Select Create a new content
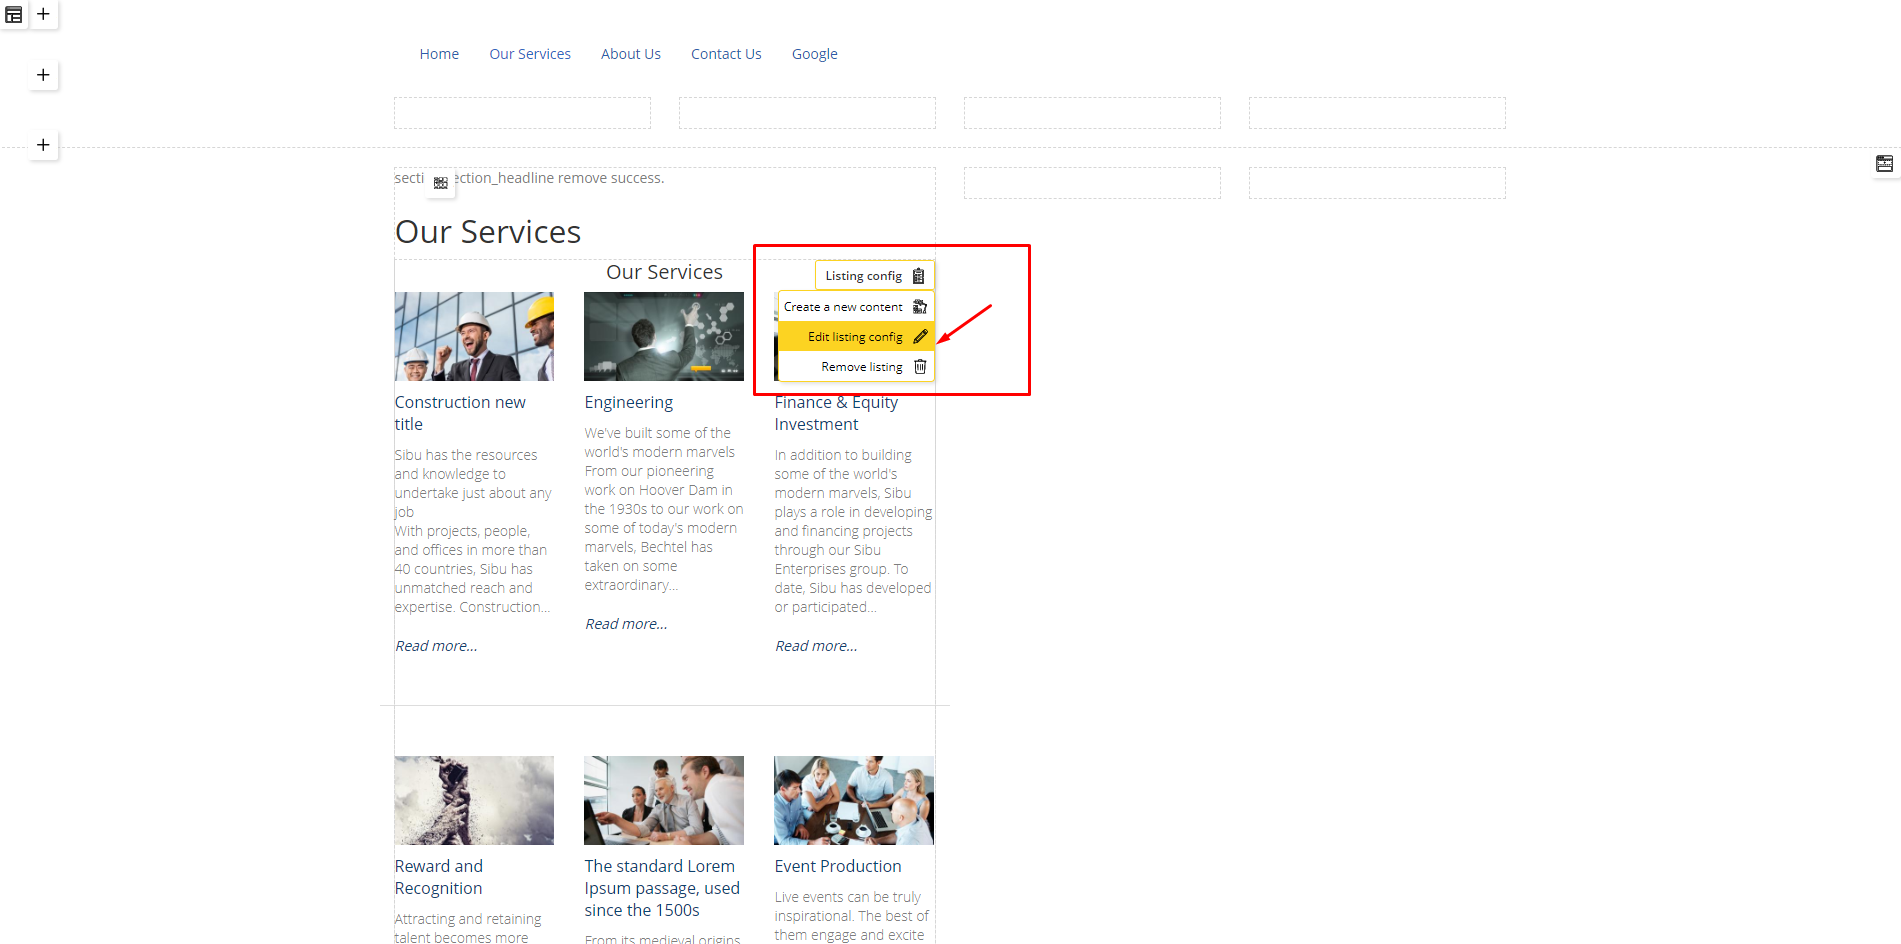 [856, 307]
